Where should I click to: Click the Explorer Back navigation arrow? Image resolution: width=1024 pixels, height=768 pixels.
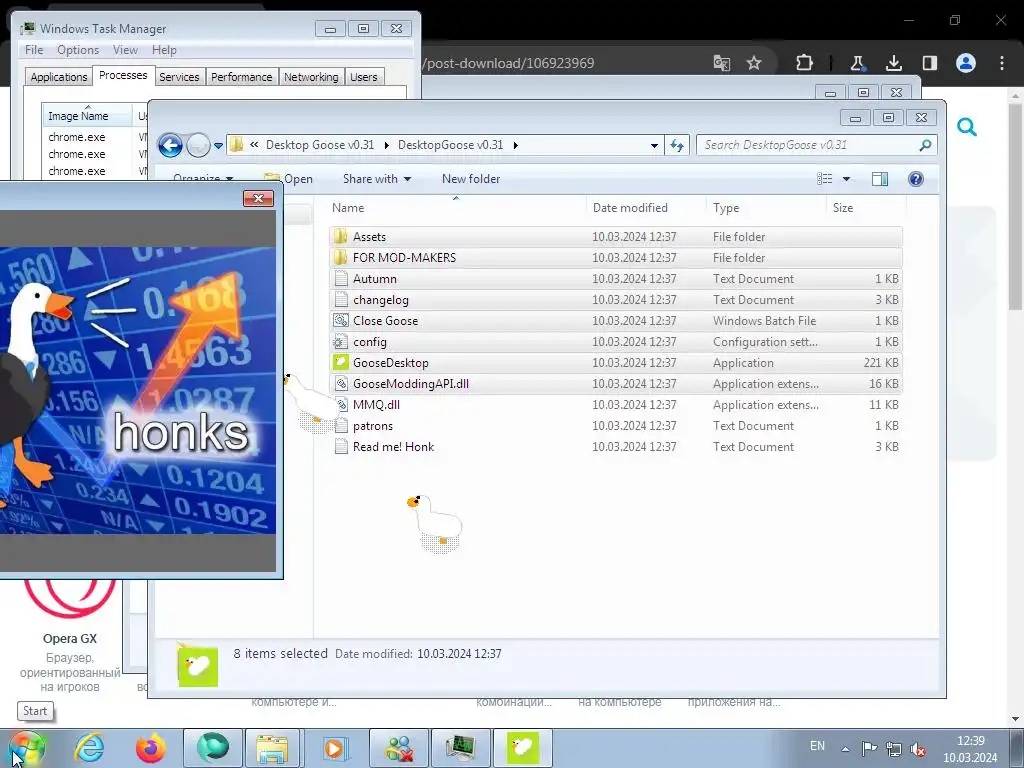(x=170, y=145)
